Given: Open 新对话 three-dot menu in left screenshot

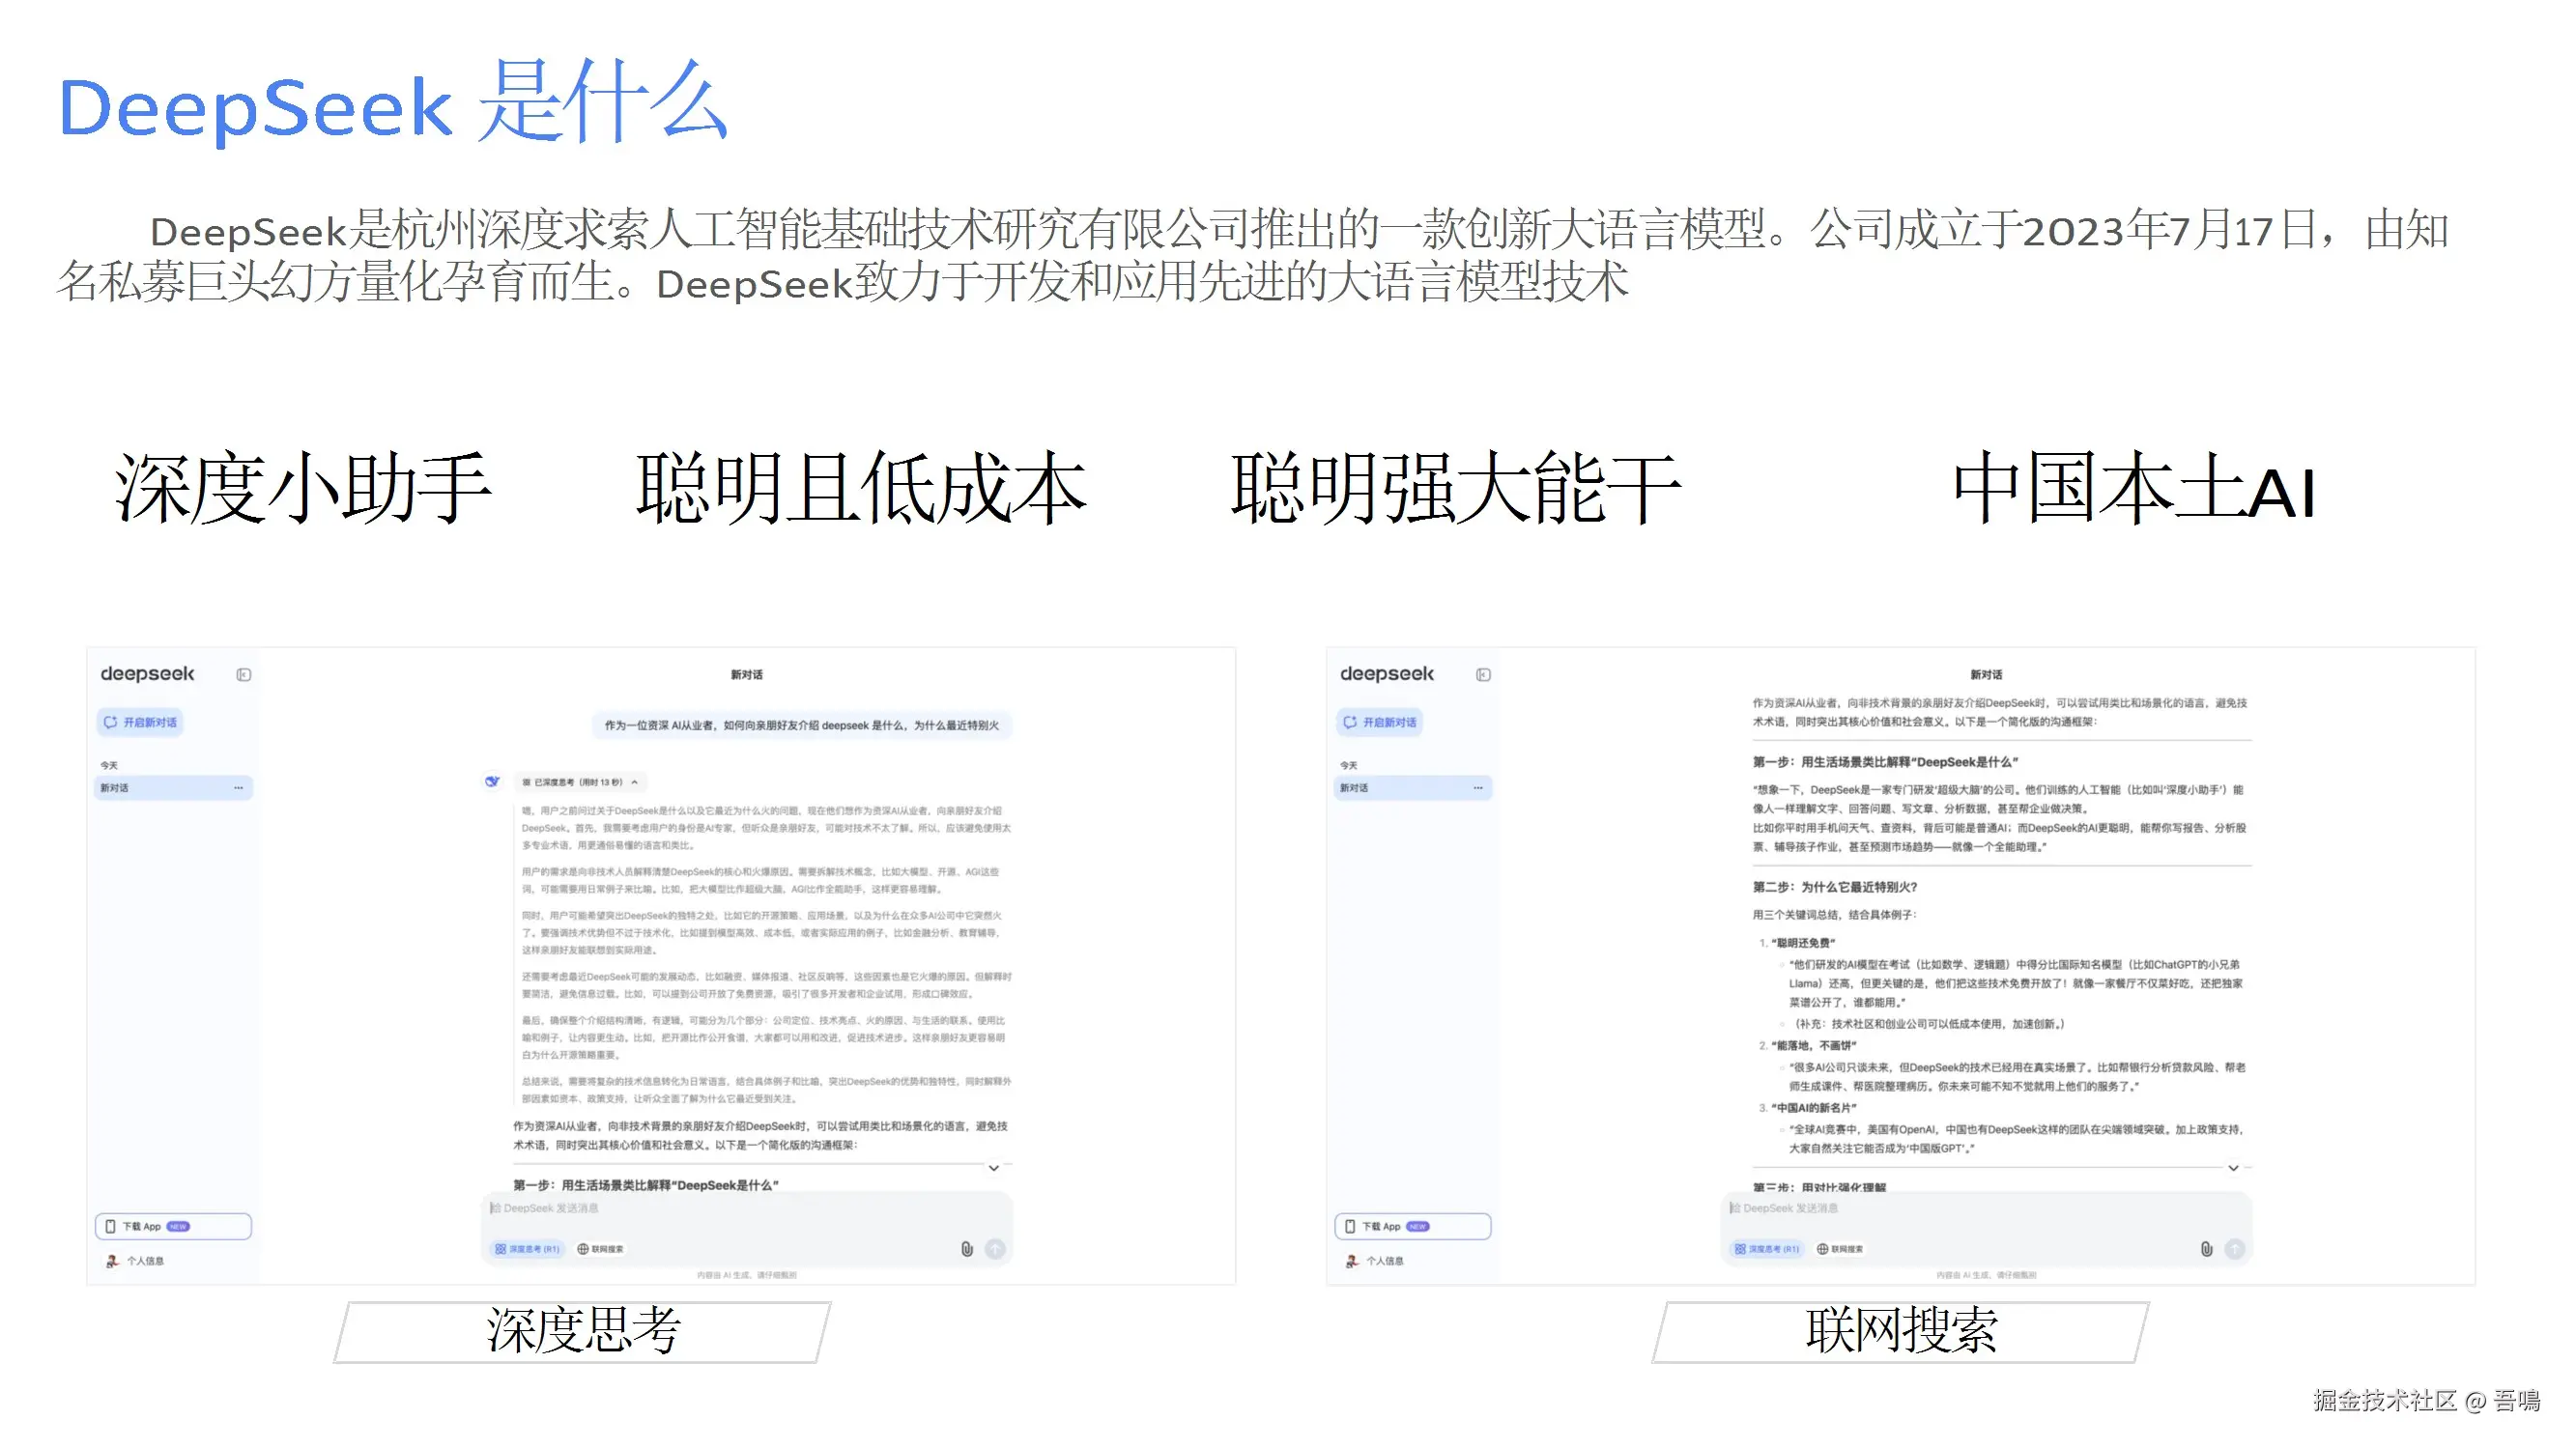Looking at the screenshot, I should click(238, 788).
